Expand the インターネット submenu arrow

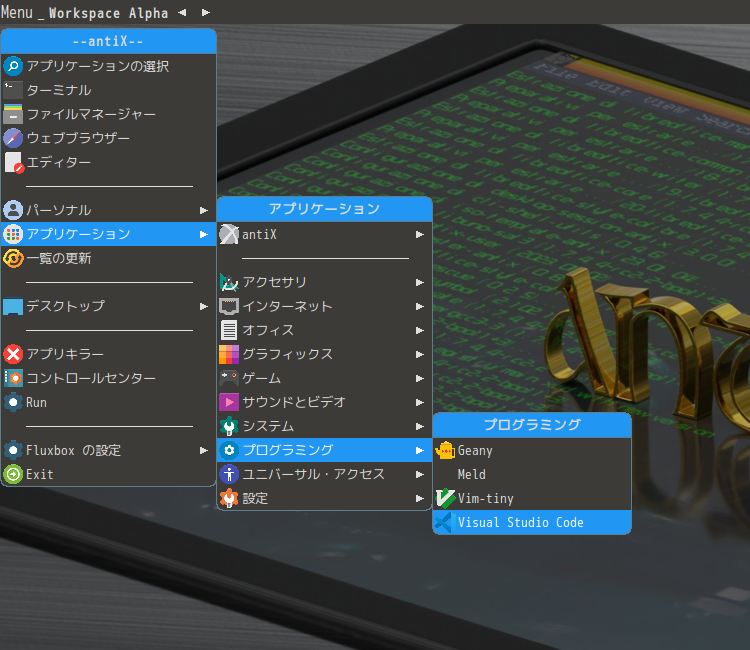(419, 307)
